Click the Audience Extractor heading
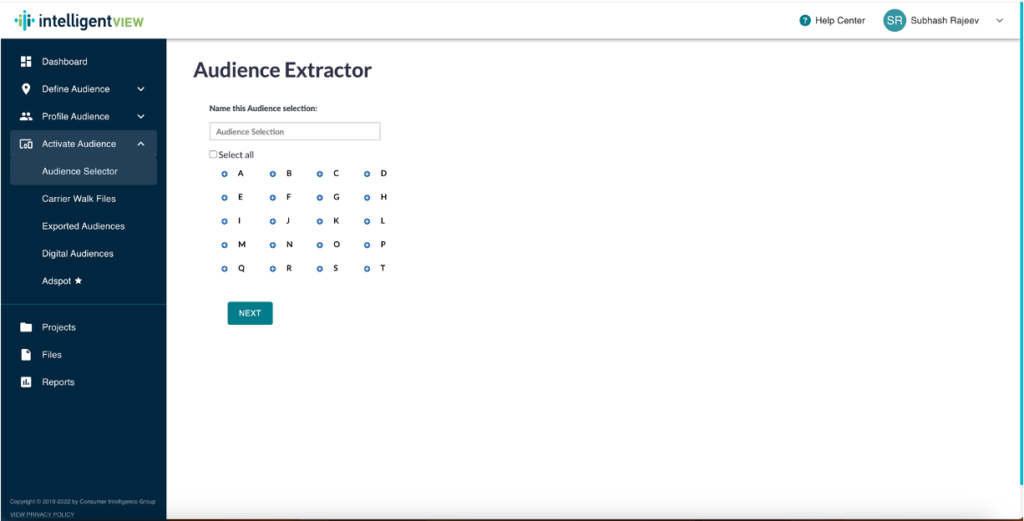 coord(282,71)
